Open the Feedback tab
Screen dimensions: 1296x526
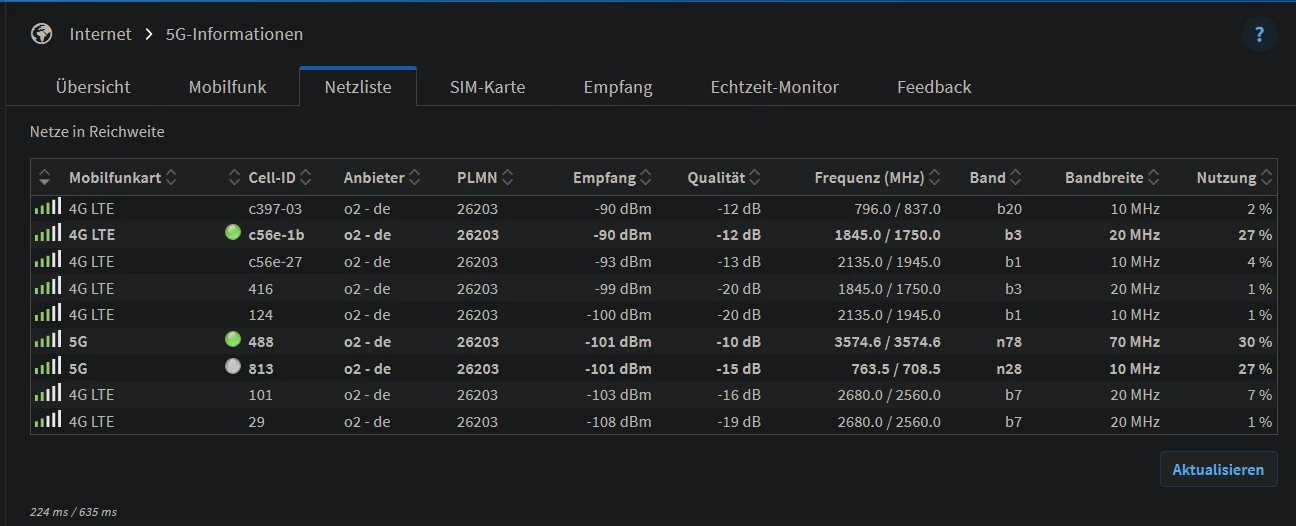tap(934, 87)
